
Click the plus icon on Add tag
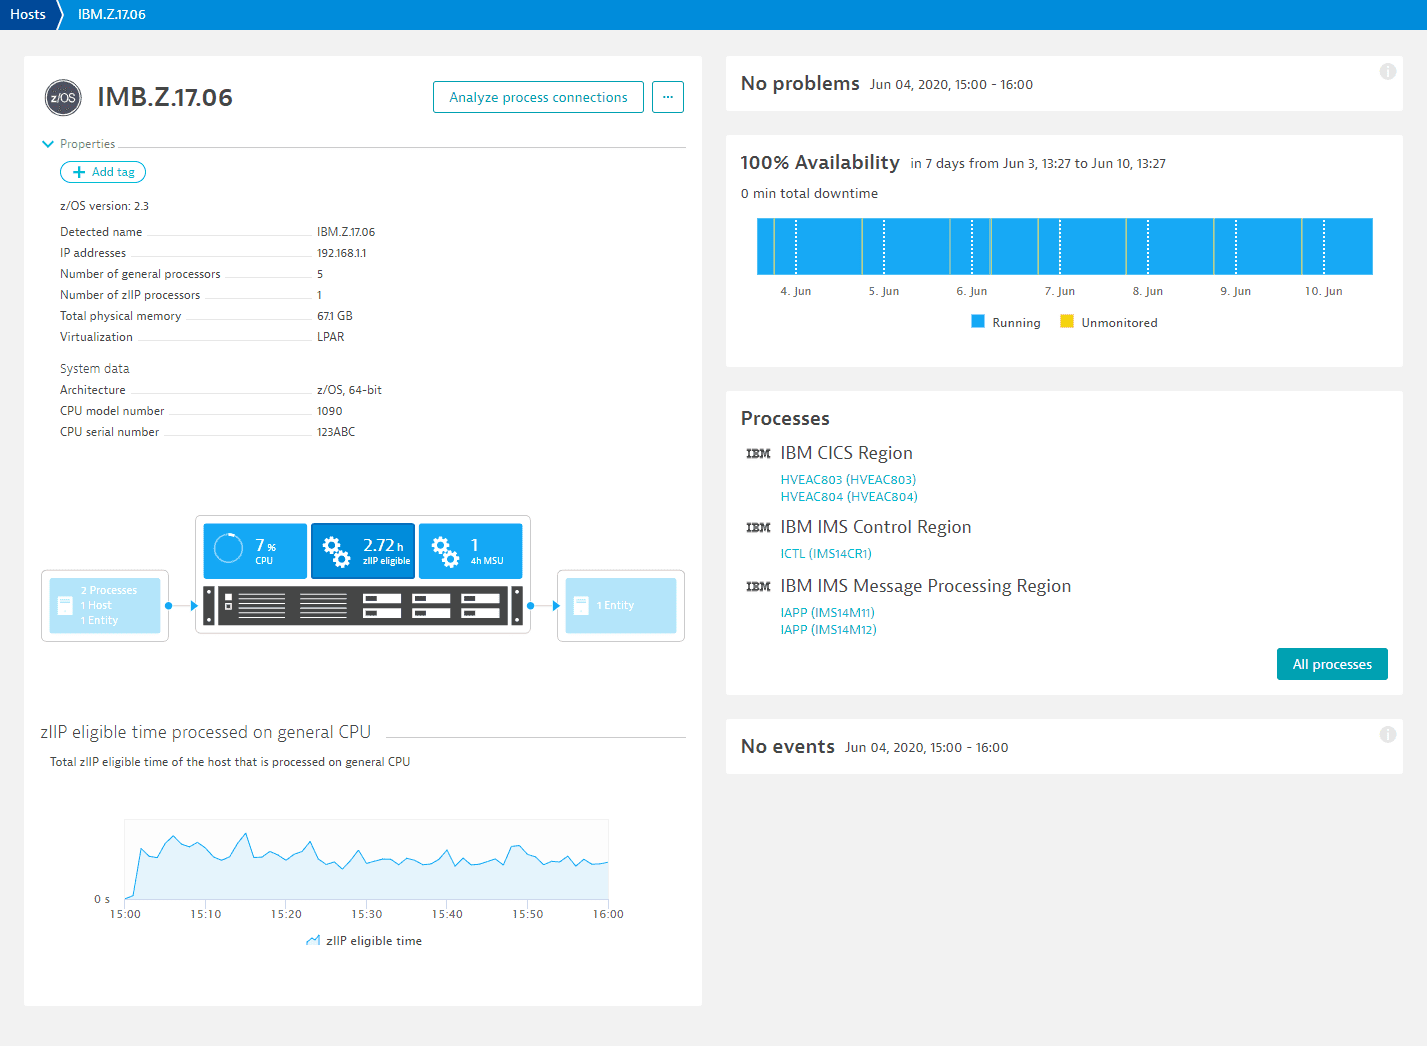pos(79,172)
